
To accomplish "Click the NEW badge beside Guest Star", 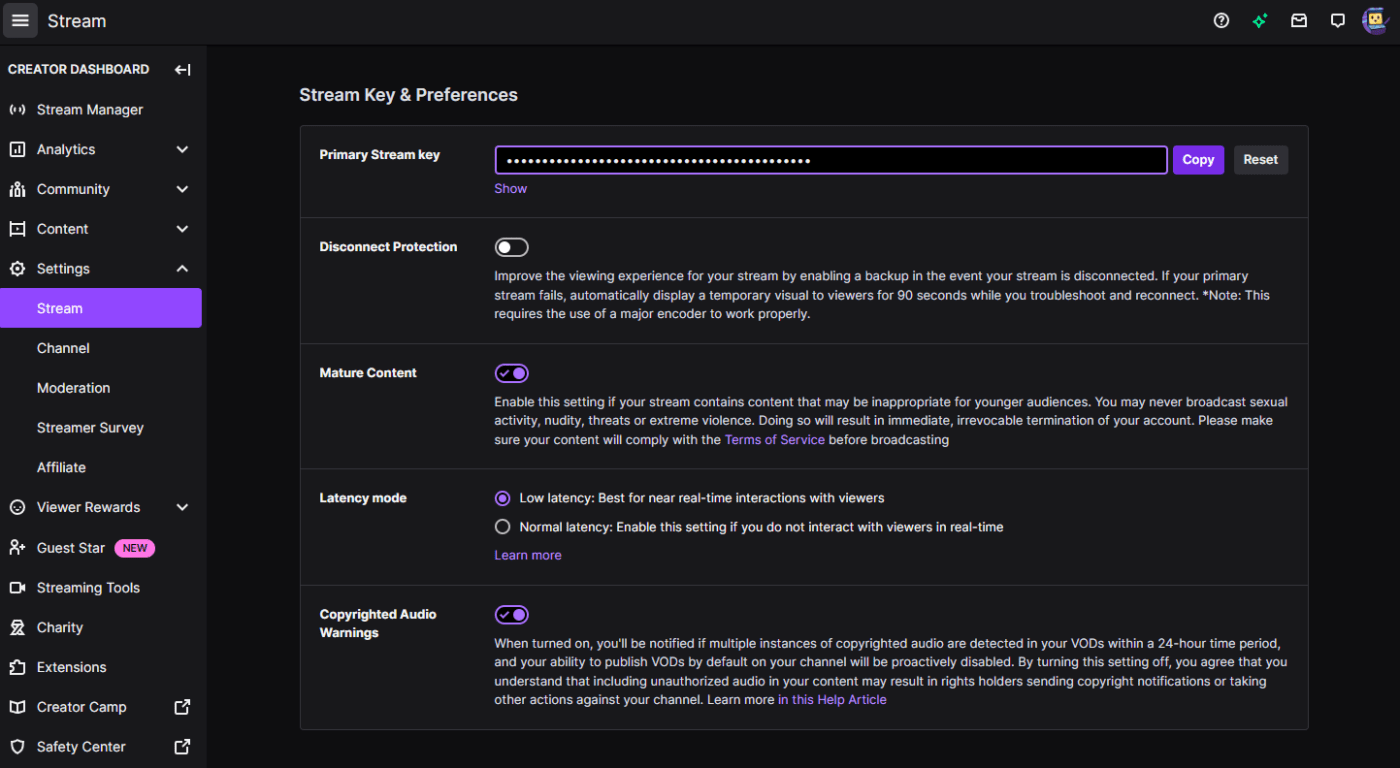I will 135,548.
